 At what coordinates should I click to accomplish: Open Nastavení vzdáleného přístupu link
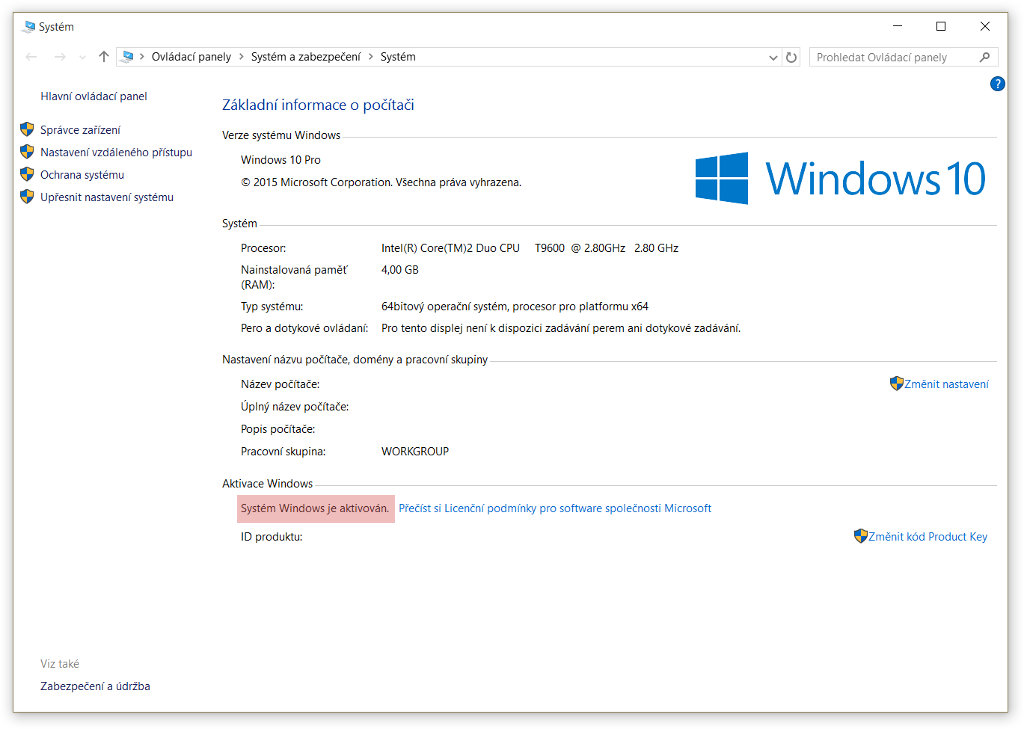coord(116,152)
